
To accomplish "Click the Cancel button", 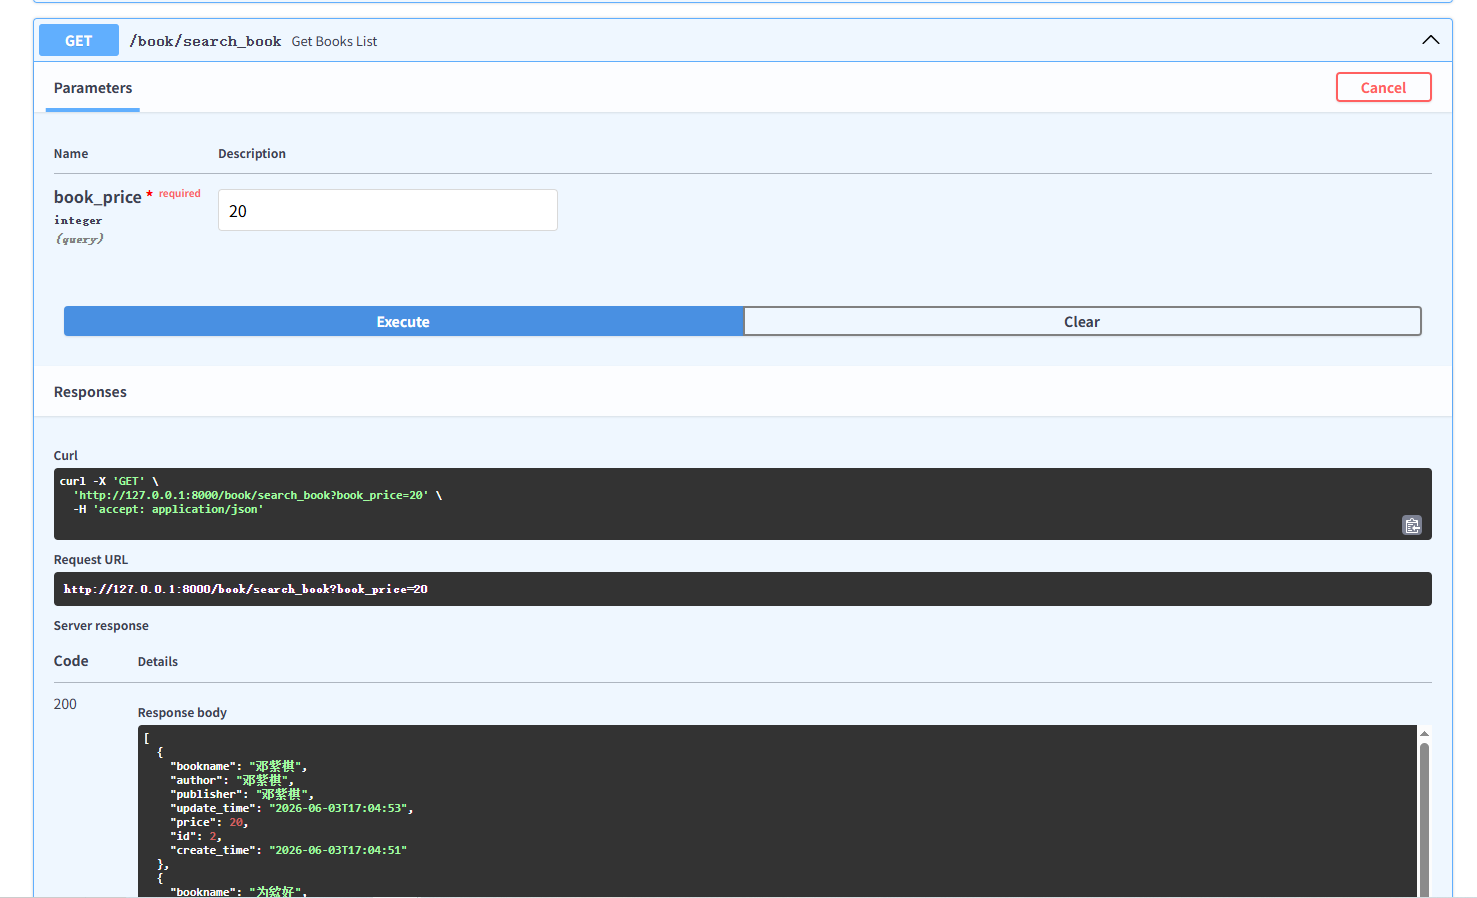I will click(x=1383, y=88).
